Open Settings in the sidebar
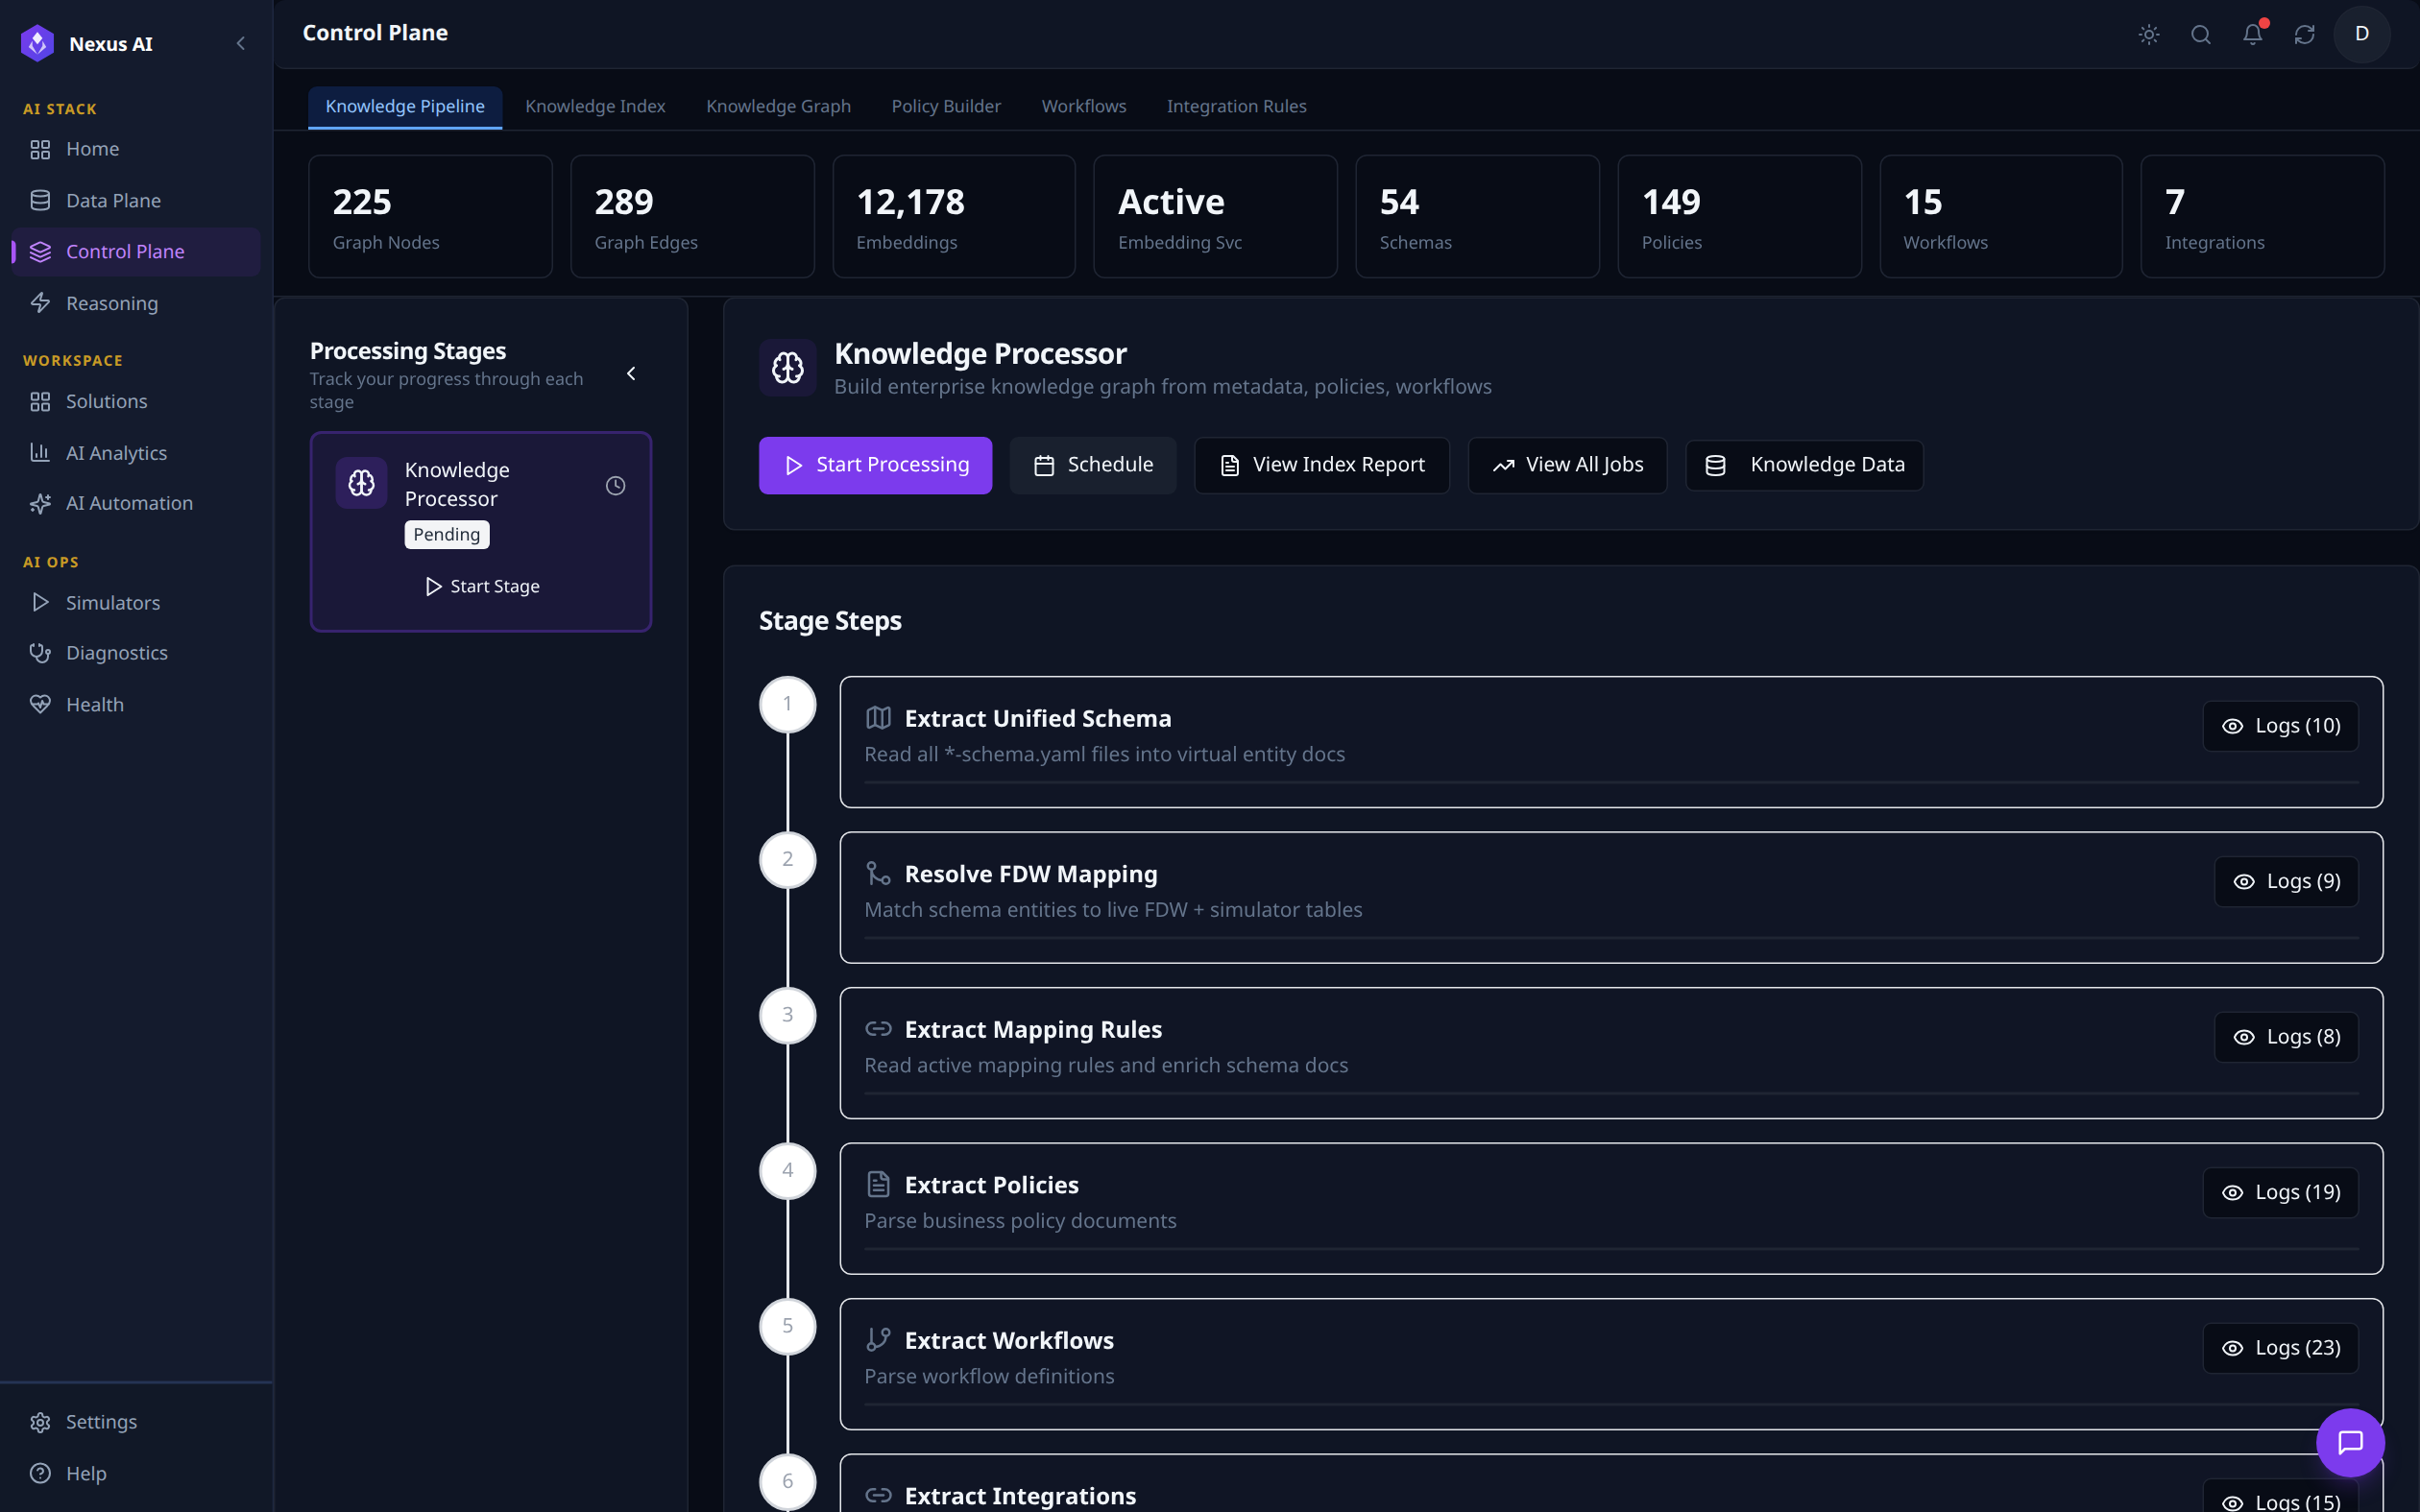 point(136,1422)
